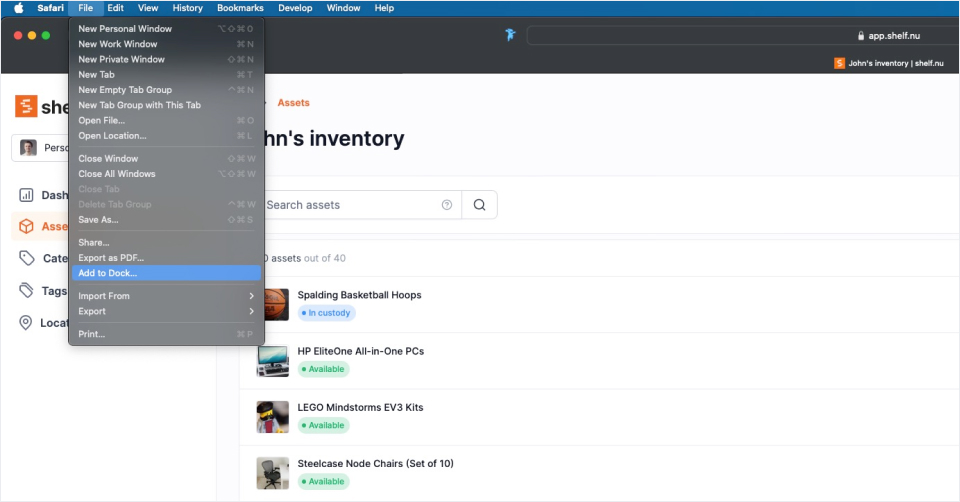Open LEGO Mindstorms EV3 Kits asset
The image size is (960, 502).
[360, 408]
